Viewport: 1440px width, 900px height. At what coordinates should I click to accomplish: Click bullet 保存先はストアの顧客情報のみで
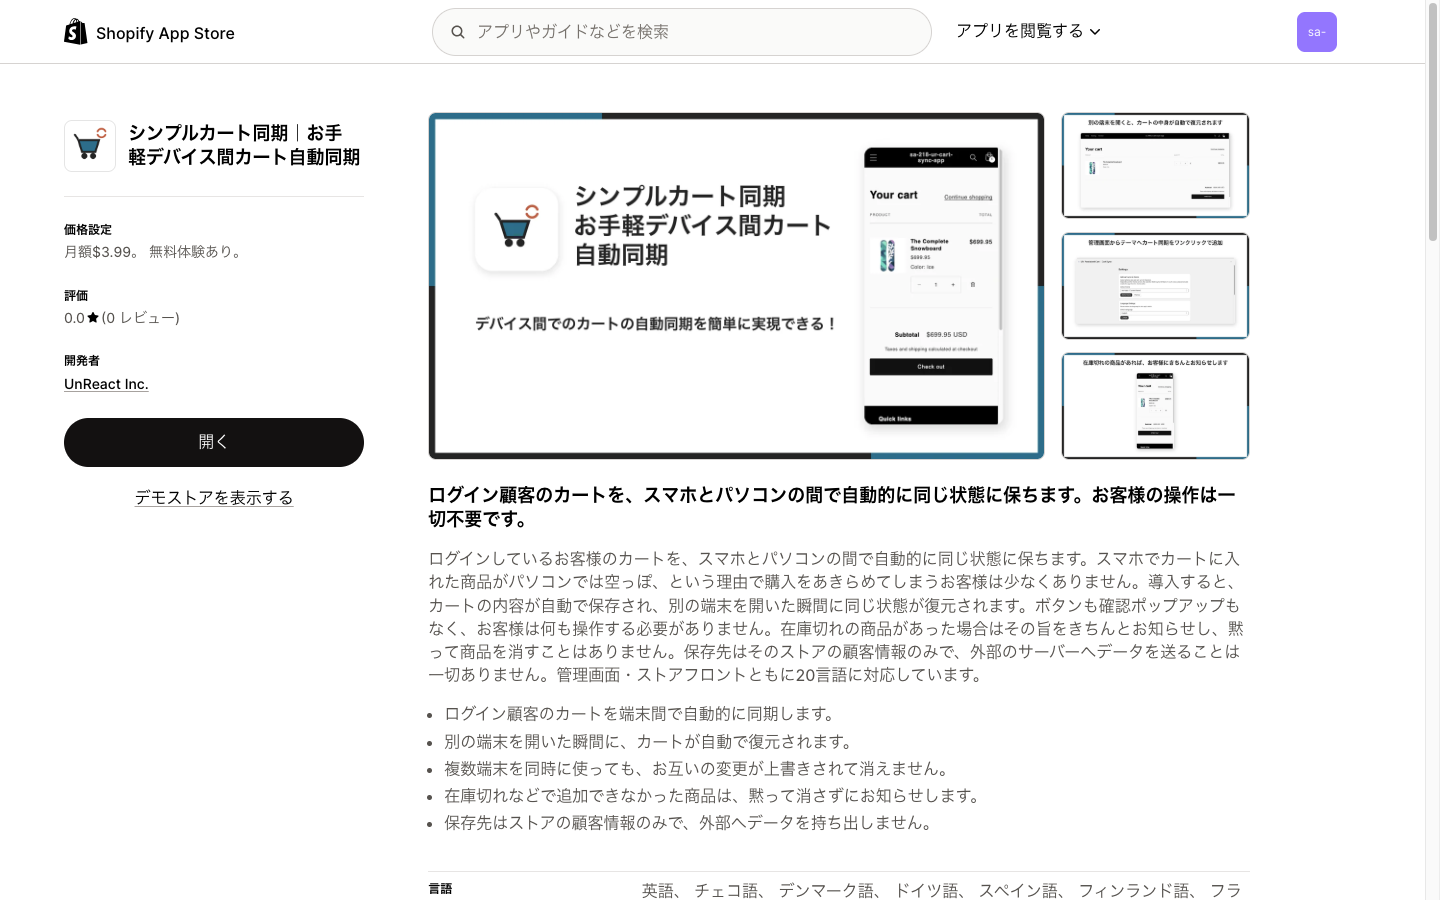(690, 822)
